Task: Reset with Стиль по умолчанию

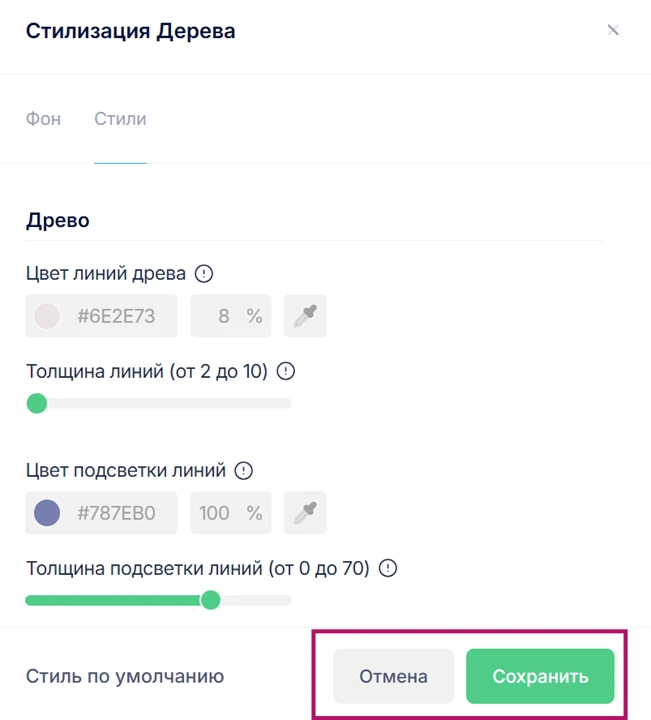Action: (x=125, y=676)
